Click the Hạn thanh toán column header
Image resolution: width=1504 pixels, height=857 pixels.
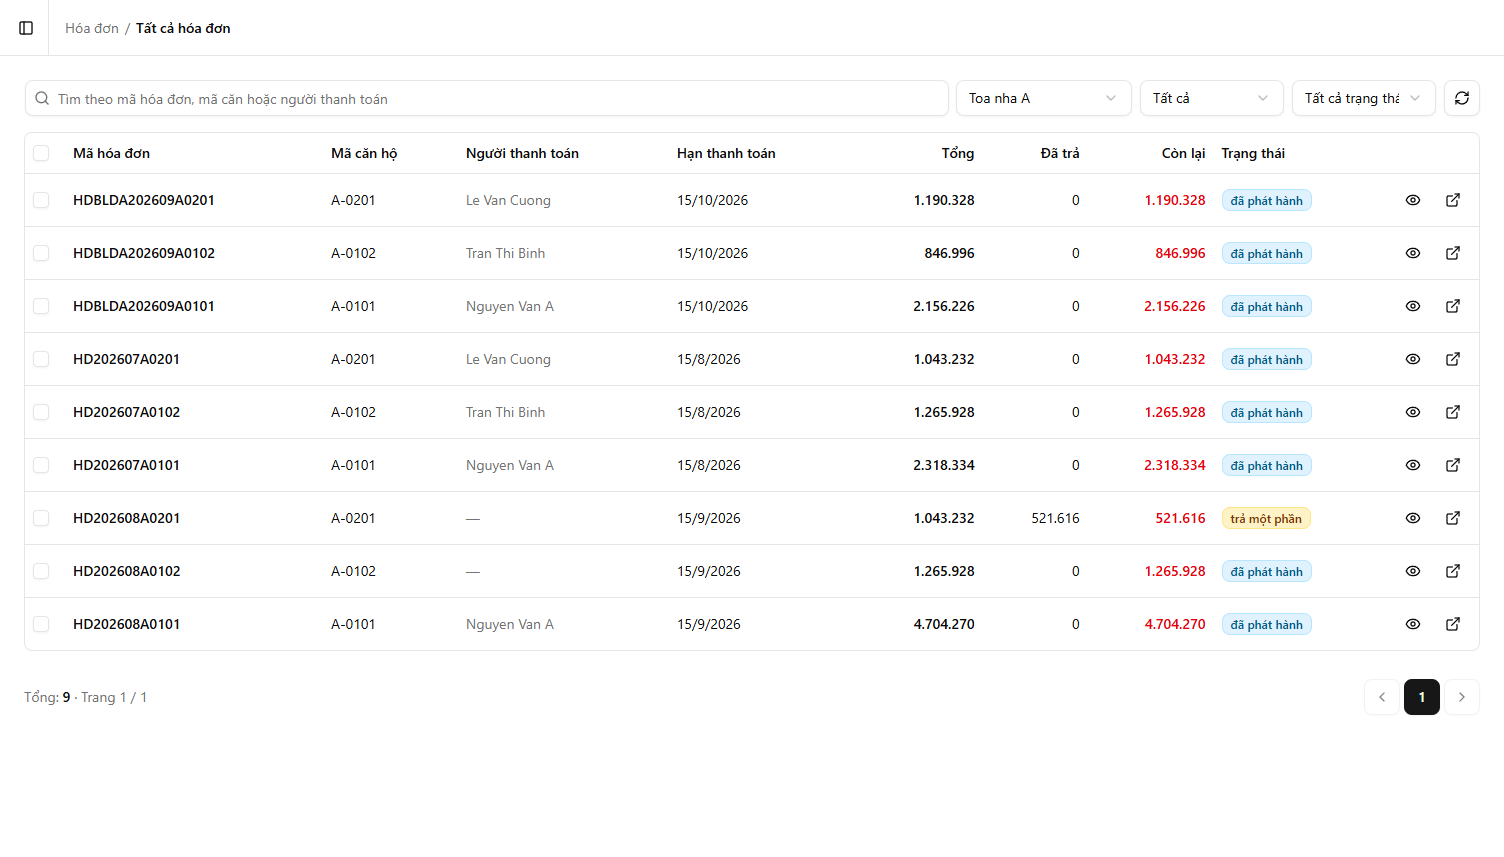pyautogui.click(x=726, y=153)
